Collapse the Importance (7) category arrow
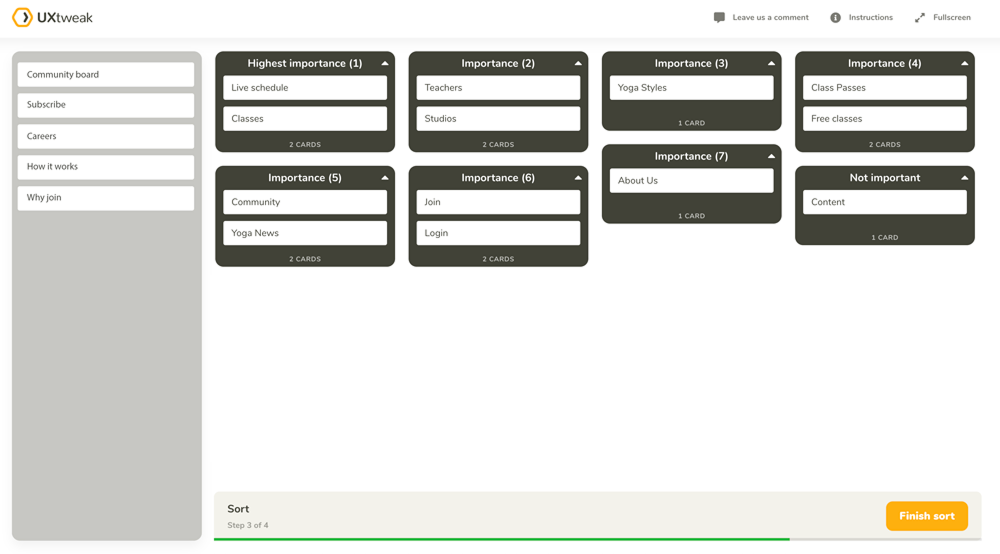This screenshot has height=554, width=1000. (771, 157)
